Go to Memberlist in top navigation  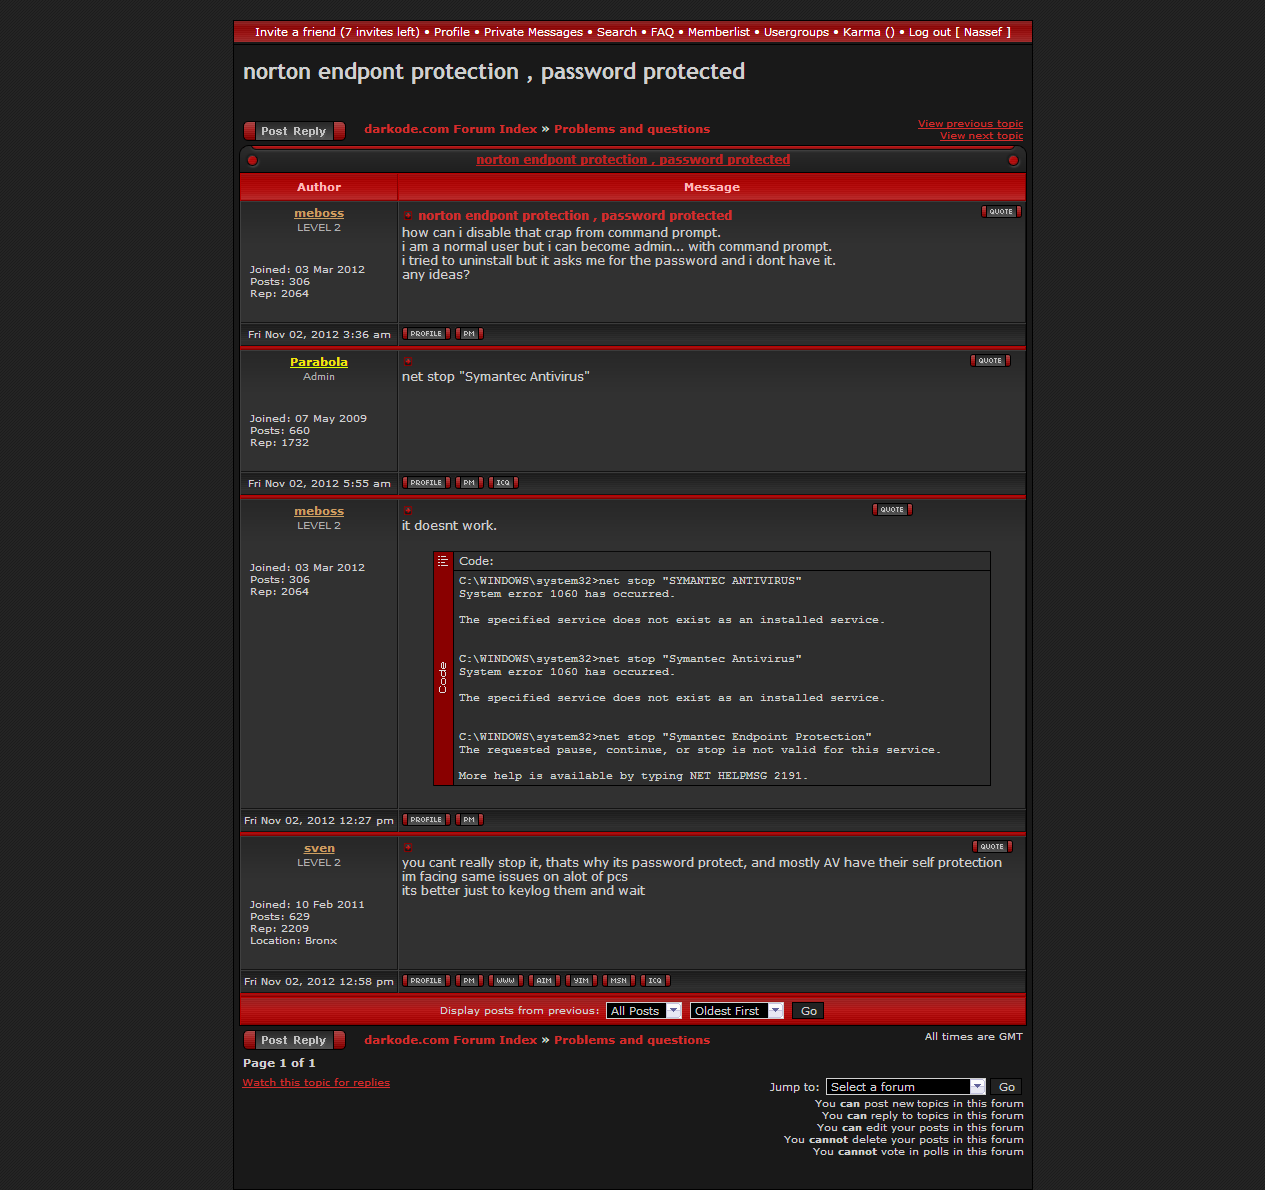pyautogui.click(x=718, y=32)
